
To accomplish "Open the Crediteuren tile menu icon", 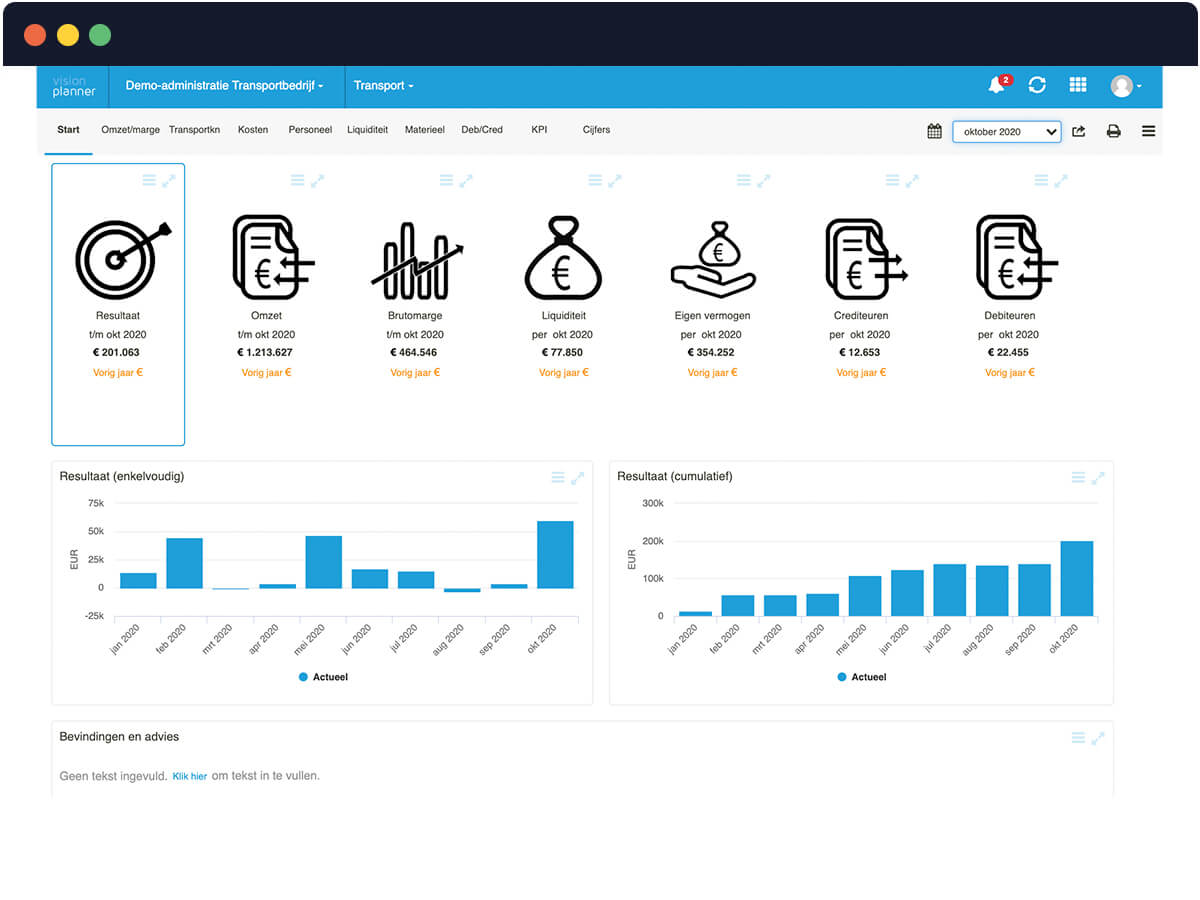I will [x=893, y=180].
